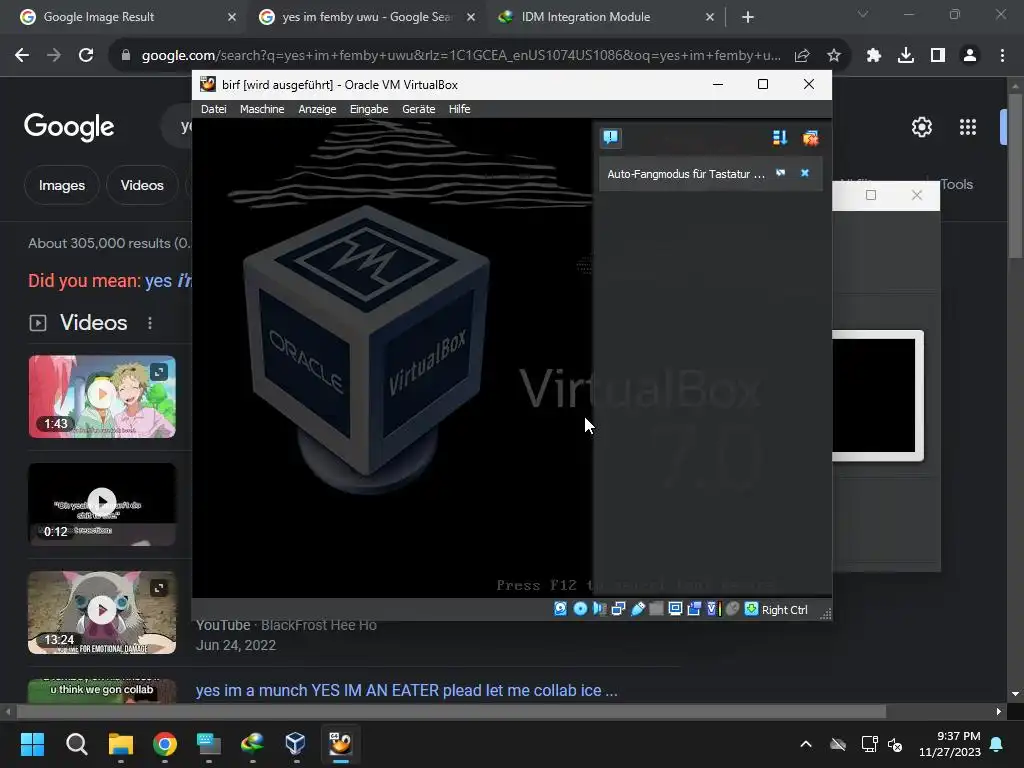Close the IDM Integration Module tab
This screenshot has height=768, width=1024.
pos(710,17)
